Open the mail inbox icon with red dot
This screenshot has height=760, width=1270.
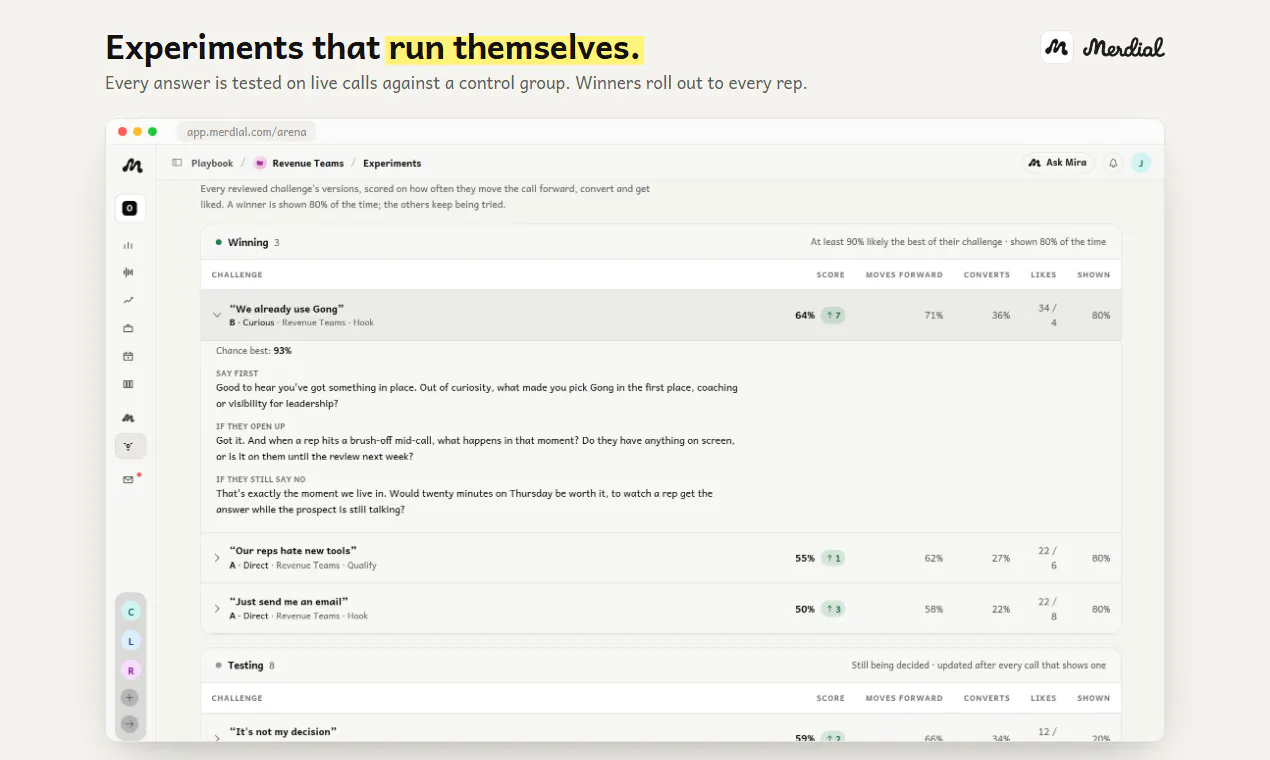pos(129,479)
